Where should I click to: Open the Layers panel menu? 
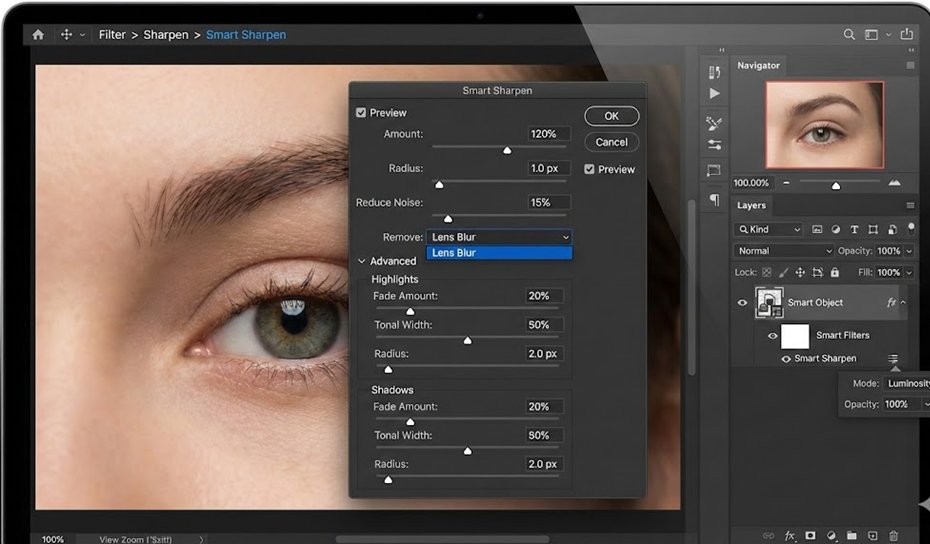pos(910,205)
